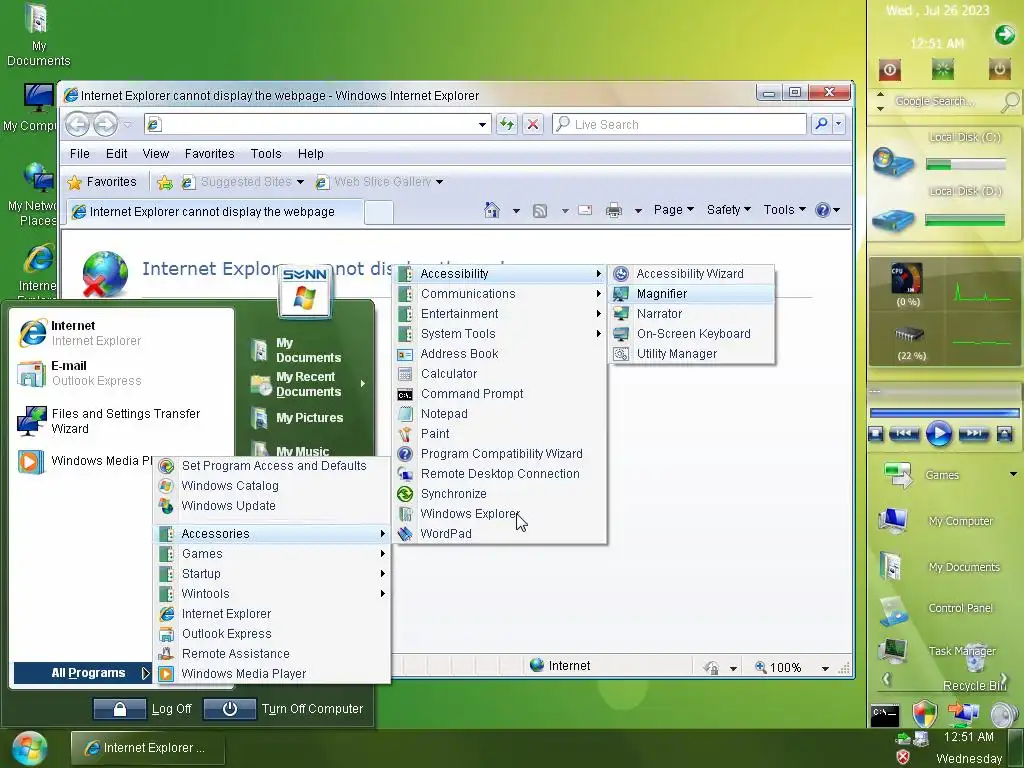The height and width of the screenshot is (768, 1024).
Task: Click the IE Home icon
Action: click(492, 210)
